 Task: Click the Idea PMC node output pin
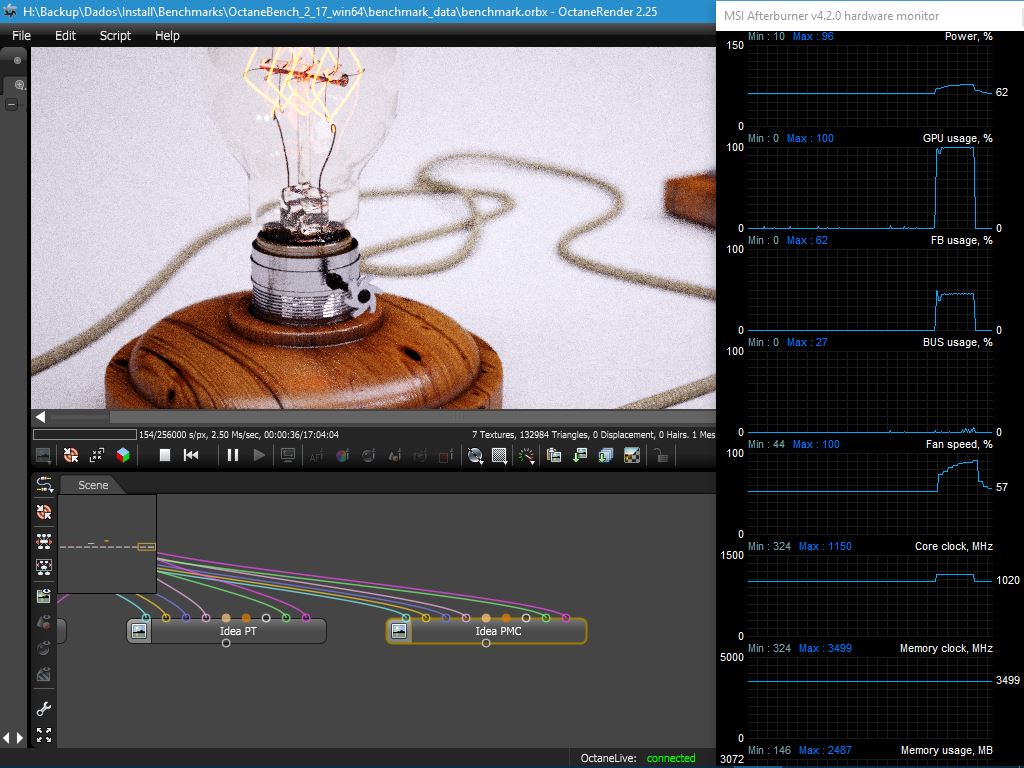tap(486, 643)
